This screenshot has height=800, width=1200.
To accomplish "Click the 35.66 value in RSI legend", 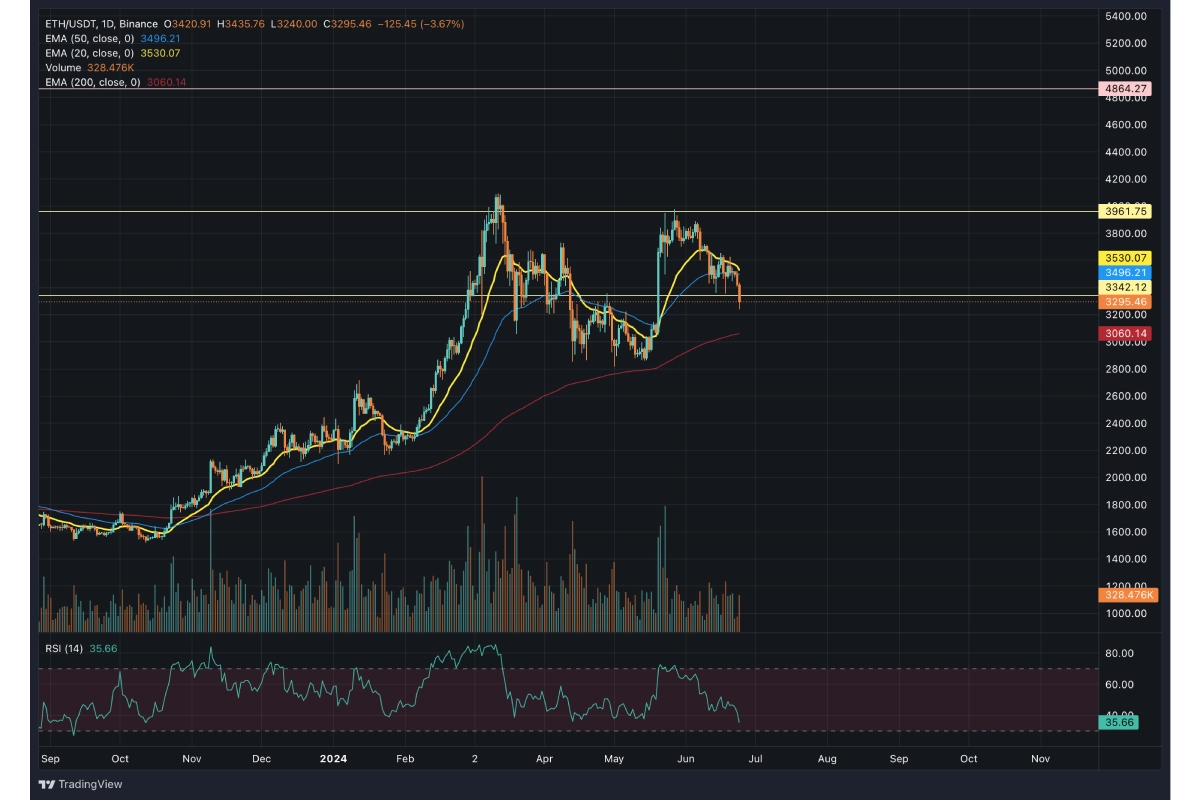I will click(x=104, y=648).
